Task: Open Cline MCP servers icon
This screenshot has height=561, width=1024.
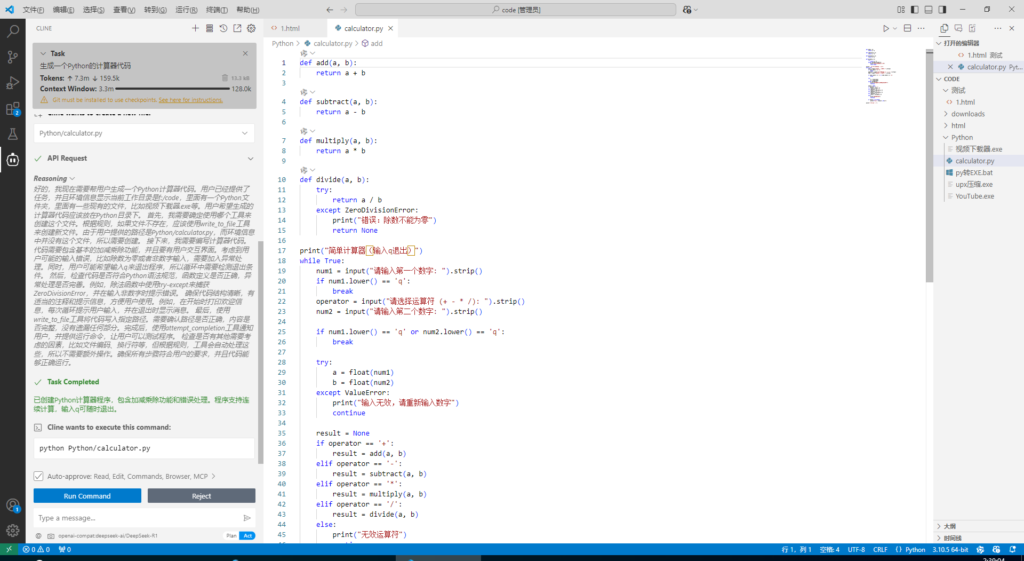Action: (x=209, y=28)
